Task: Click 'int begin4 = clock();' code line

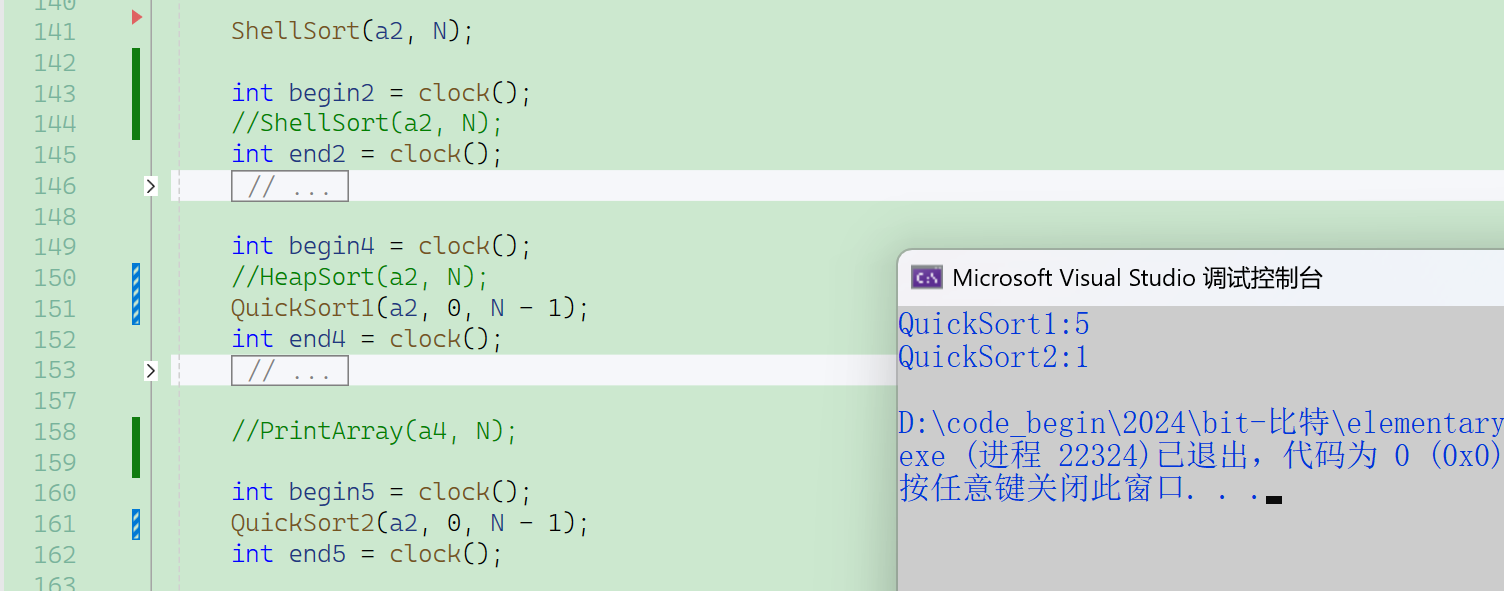Action: pyautogui.click(x=382, y=247)
